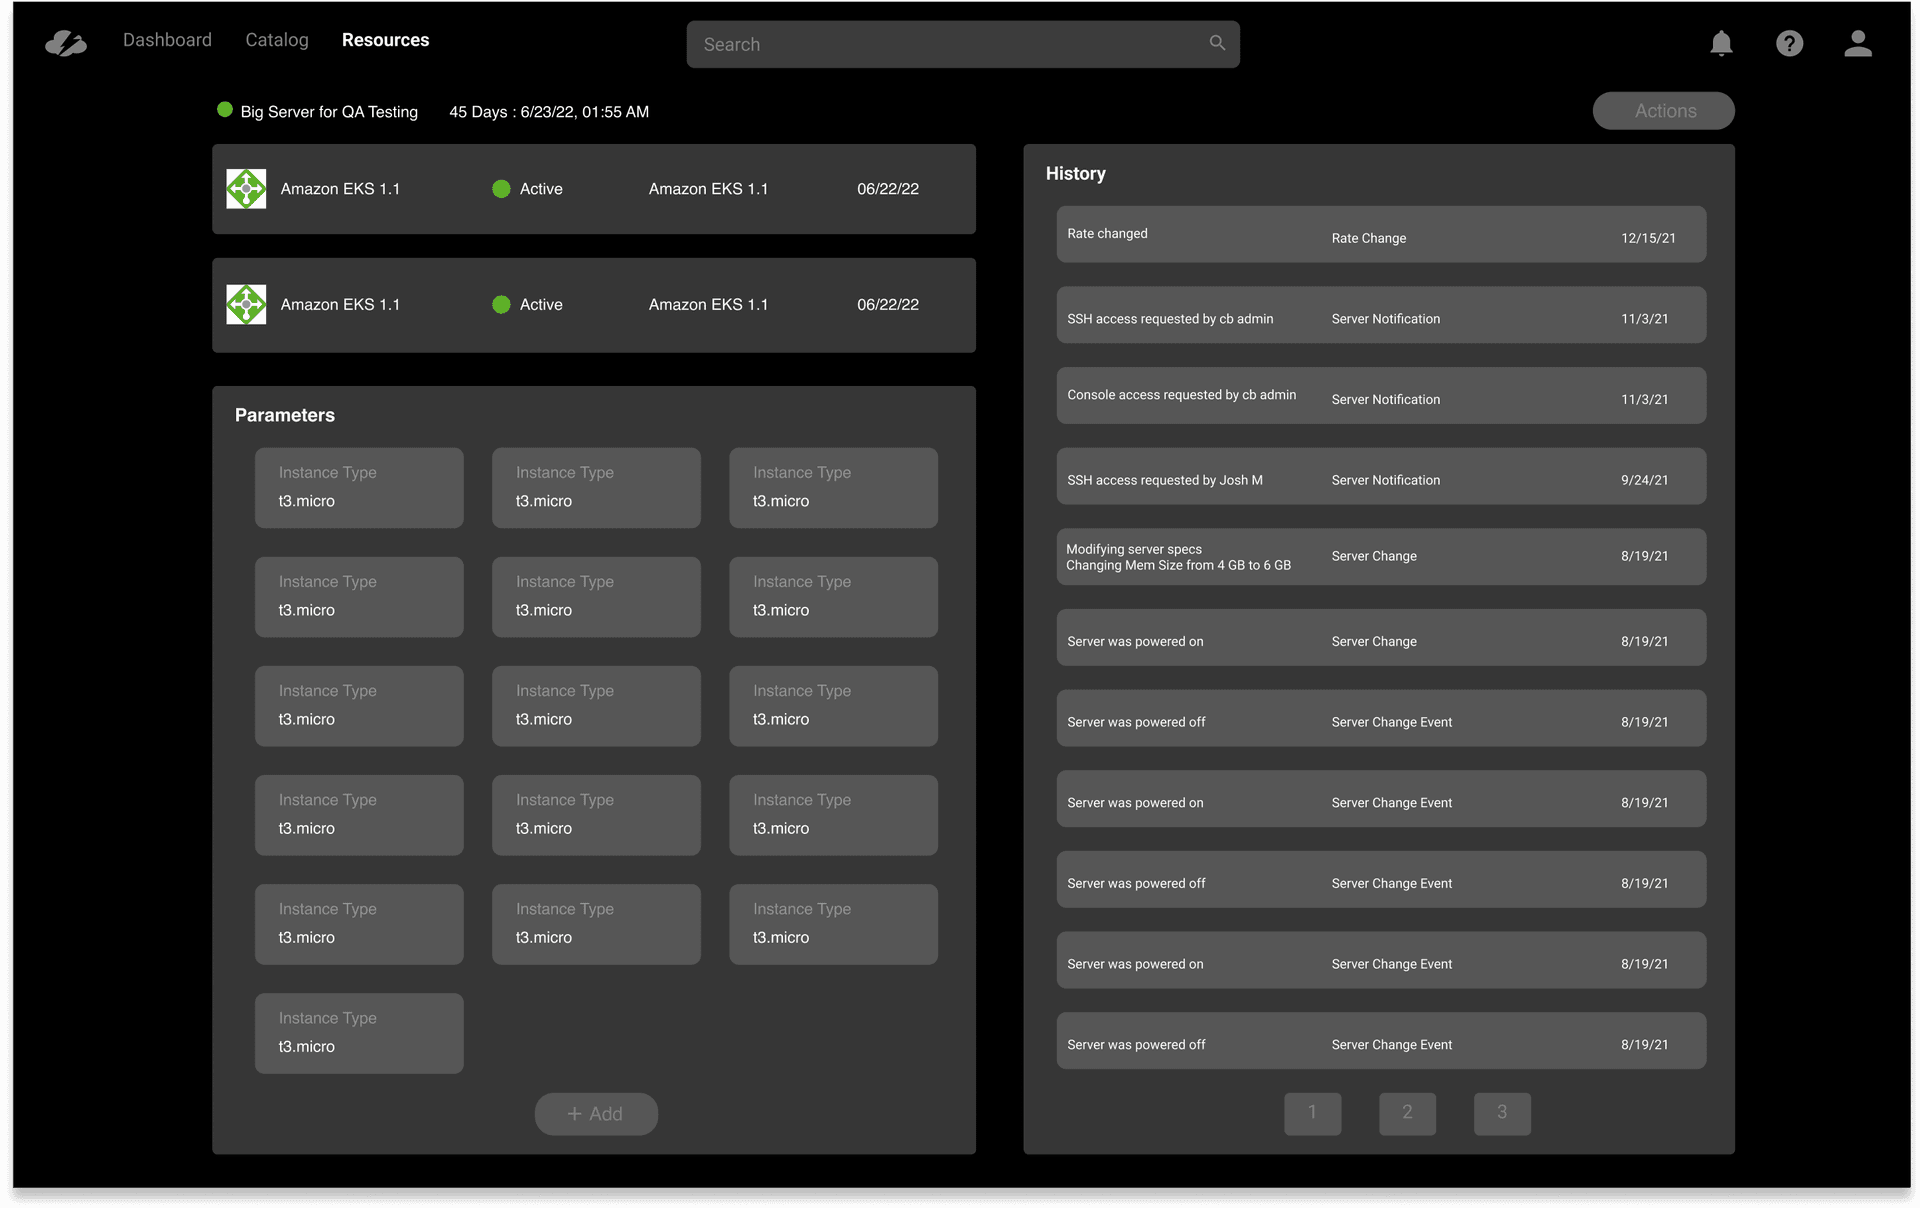Click the cloud logo in the top navigation
This screenshot has height=1208, width=1920.
[x=64, y=42]
